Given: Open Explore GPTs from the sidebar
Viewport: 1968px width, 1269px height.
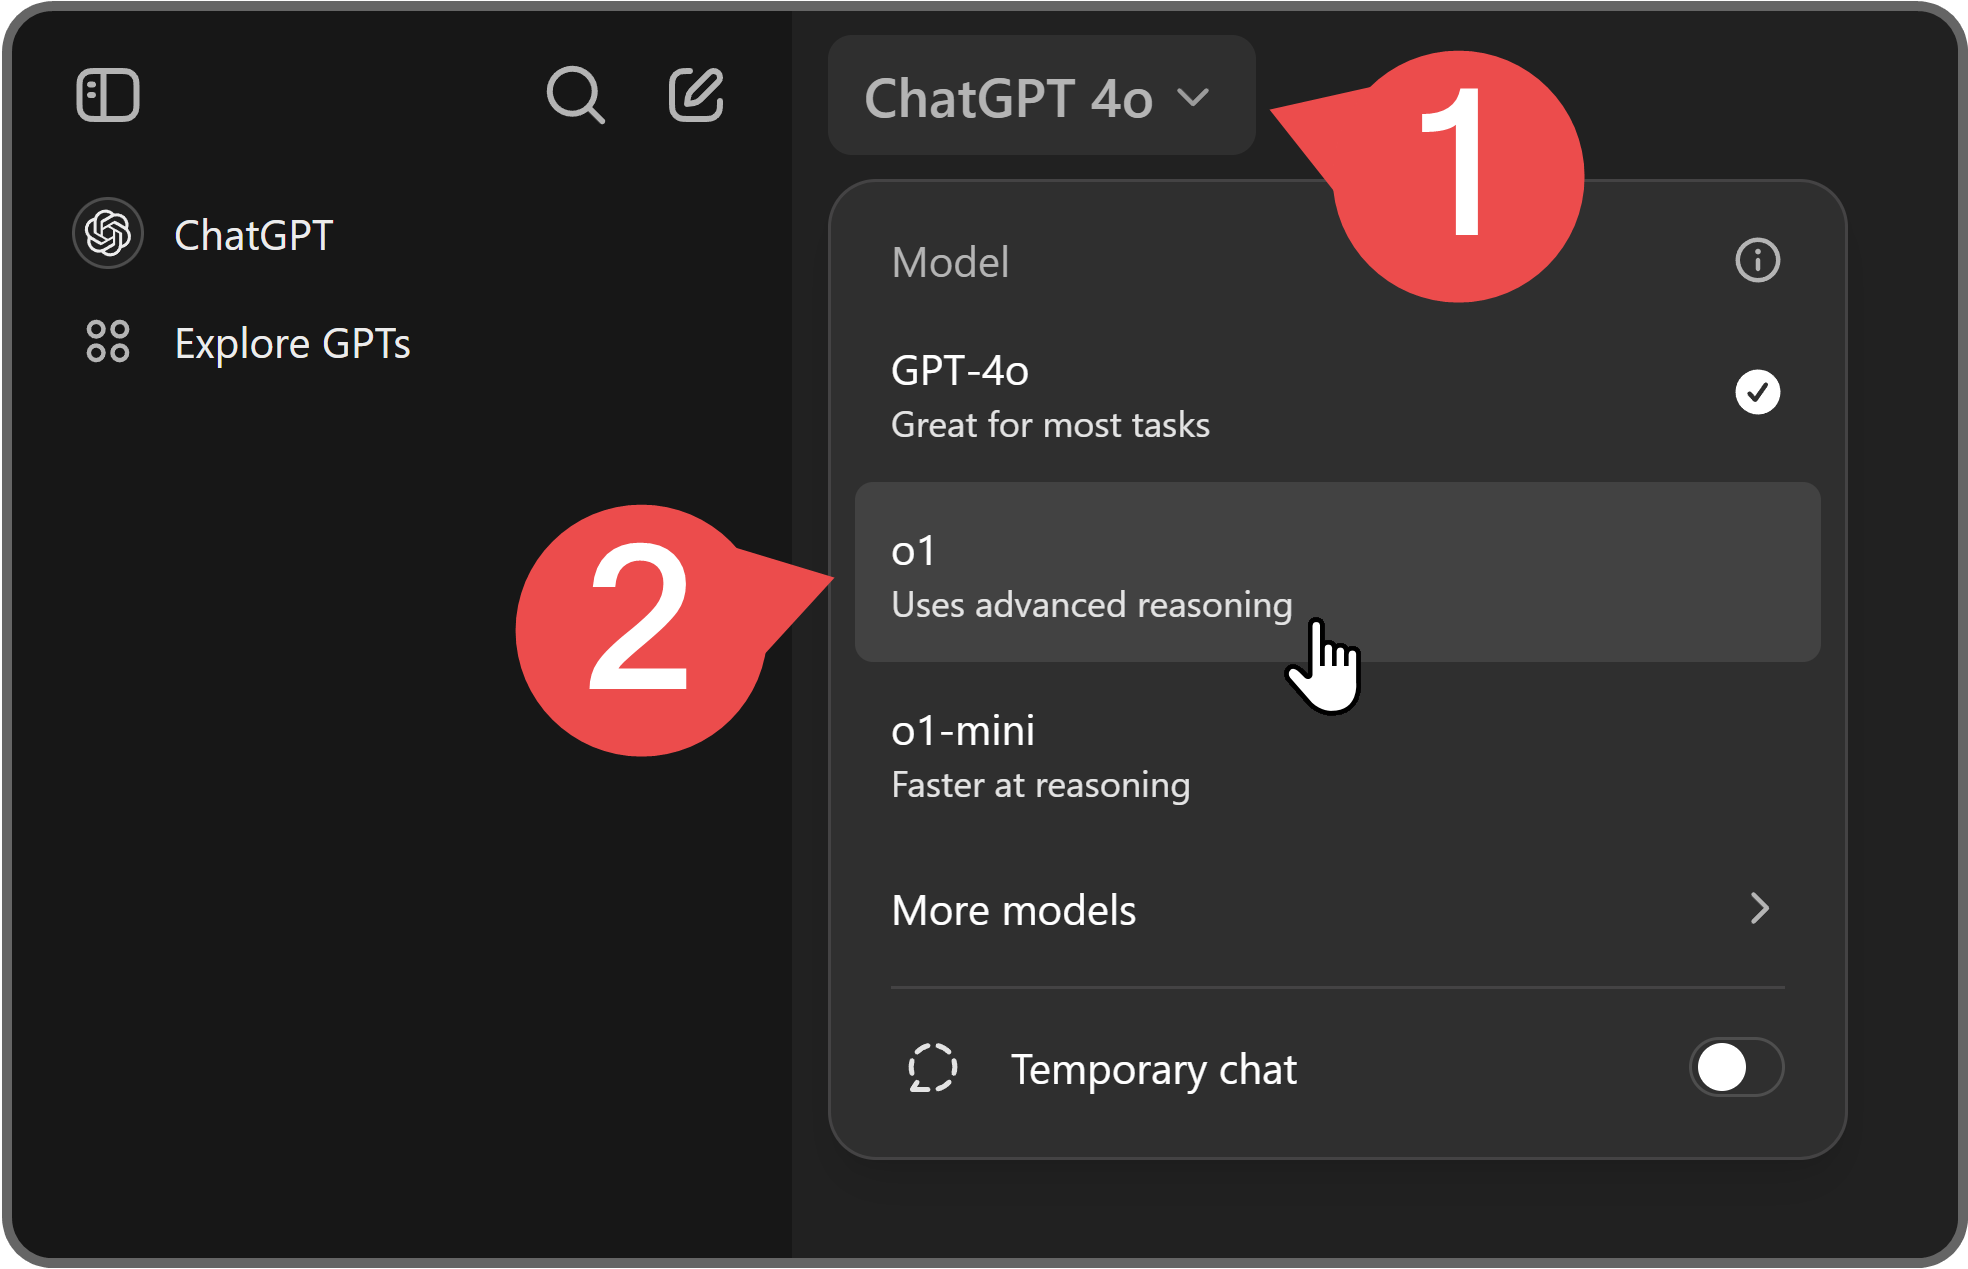Looking at the screenshot, I should pos(292,343).
